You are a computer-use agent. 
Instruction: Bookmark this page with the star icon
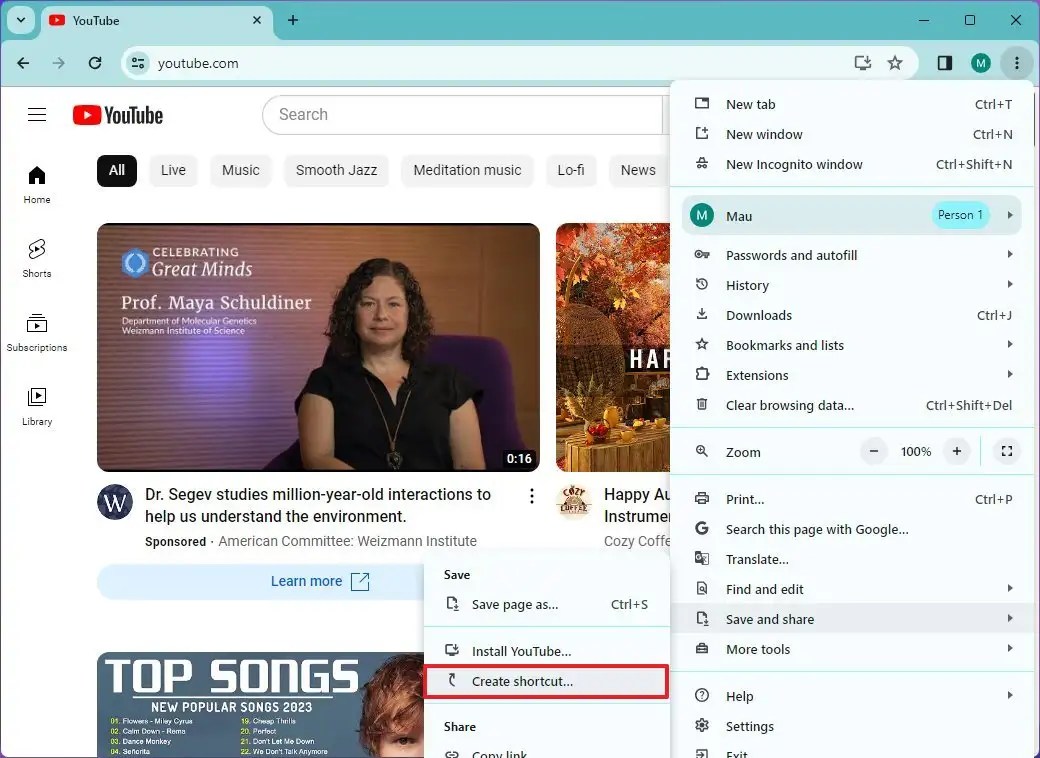tap(896, 62)
